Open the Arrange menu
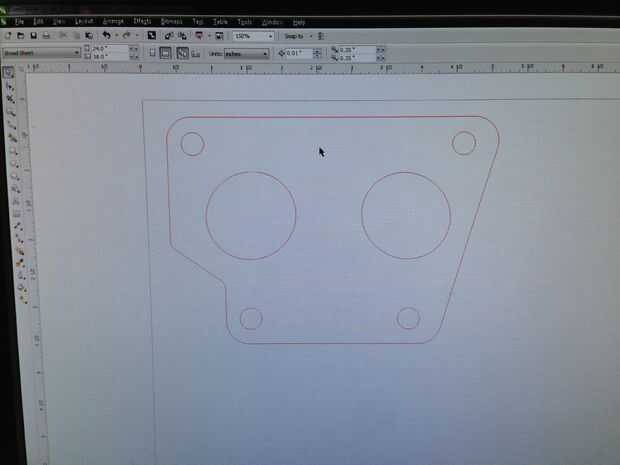The image size is (620, 465). (113, 21)
